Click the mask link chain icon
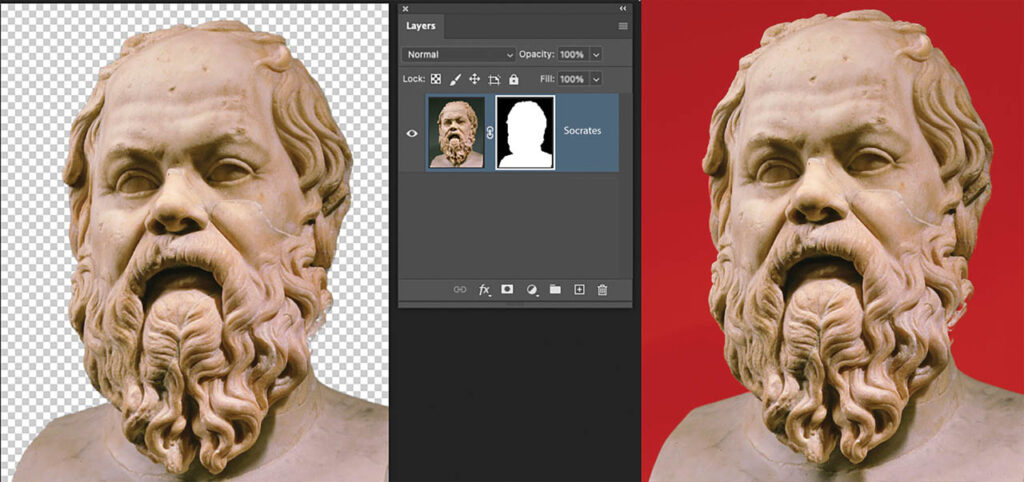 pyautogui.click(x=490, y=132)
